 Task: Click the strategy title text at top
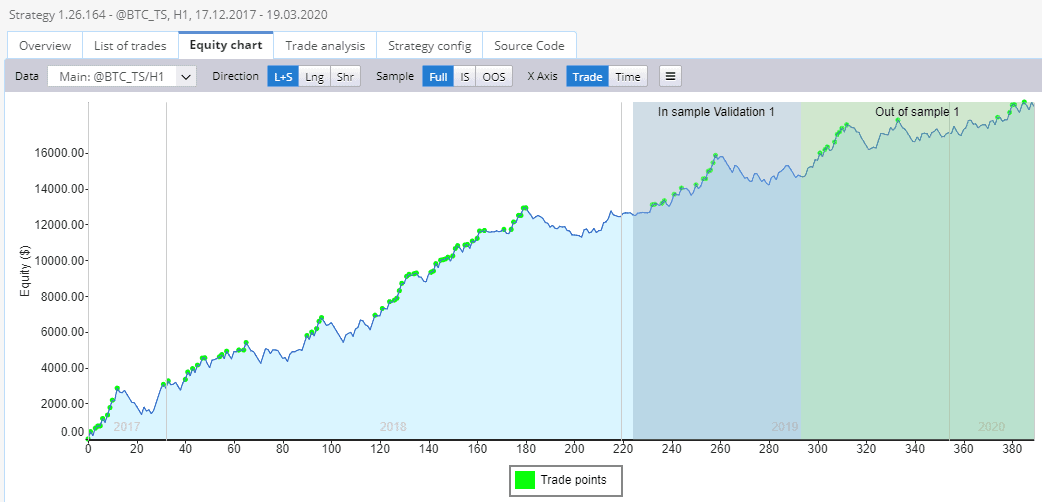pyautogui.click(x=167, y=14)
